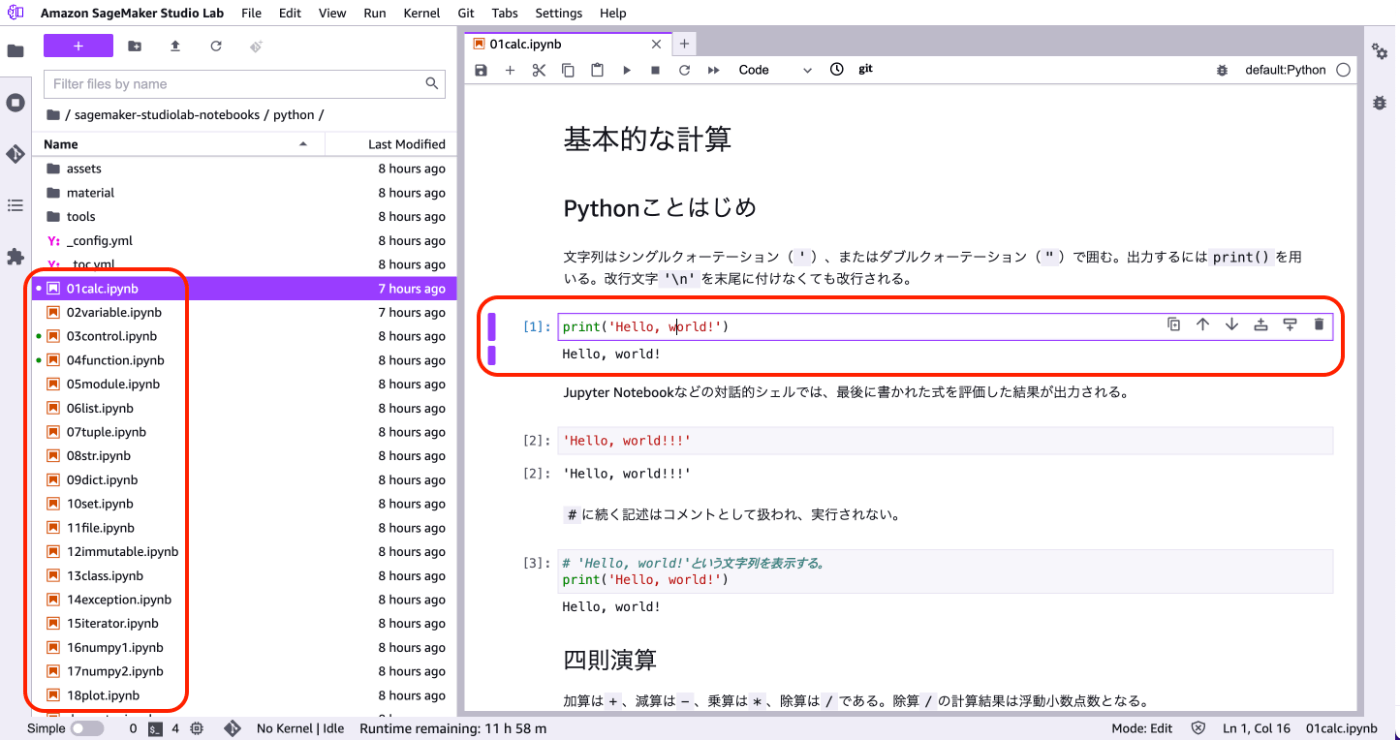Screen dimensions: 1400x740
Task: Open the material folder
Action: click(x=245, y=193)
